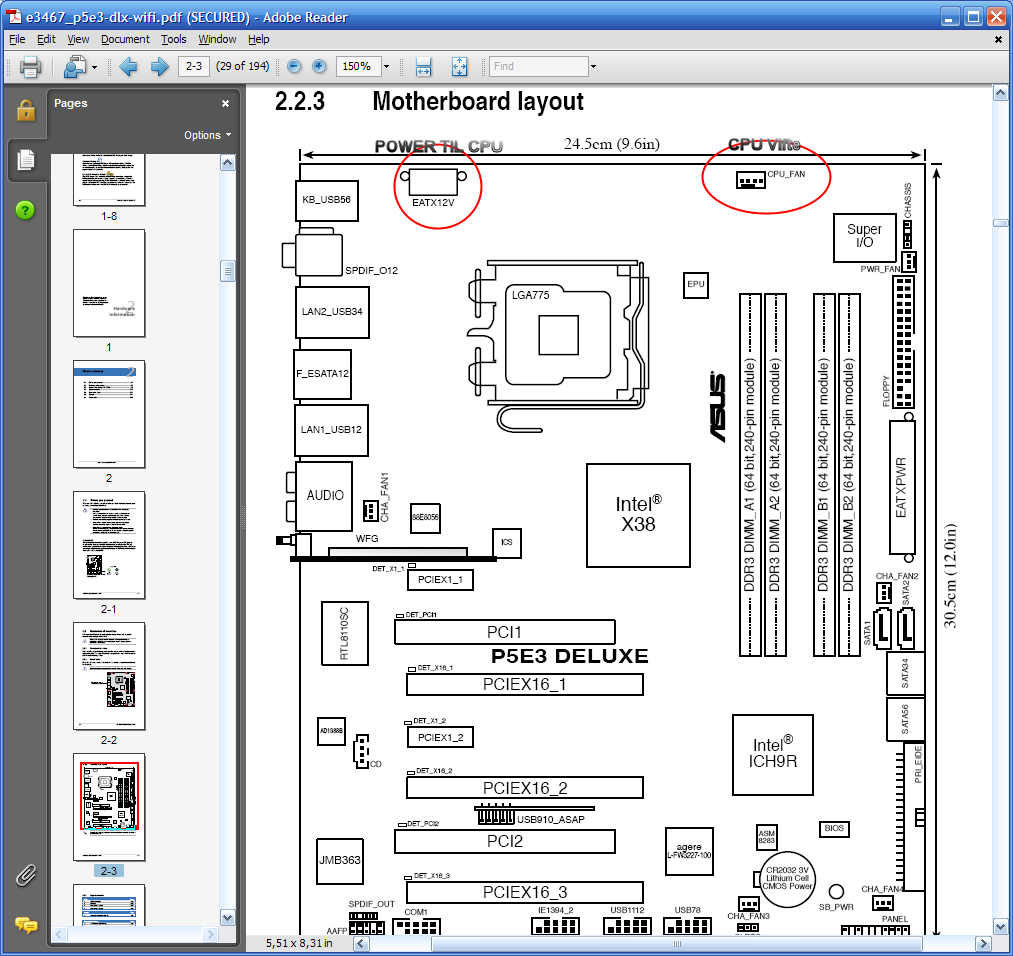1013x956 pixels.
Task: Click the Pages panel scroll down arrow
Action: pyautogui.click(x=227, y=917)
